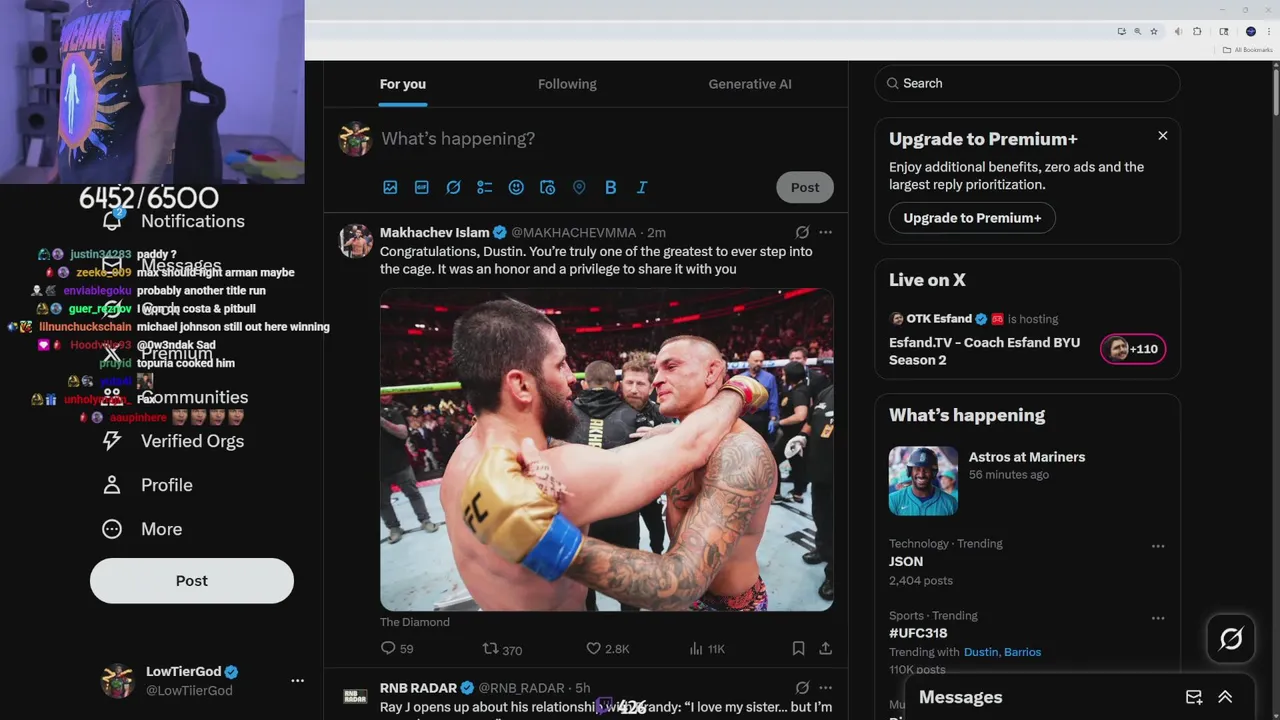Click the Grok enhance icon in composer

(x=453, y=187)
